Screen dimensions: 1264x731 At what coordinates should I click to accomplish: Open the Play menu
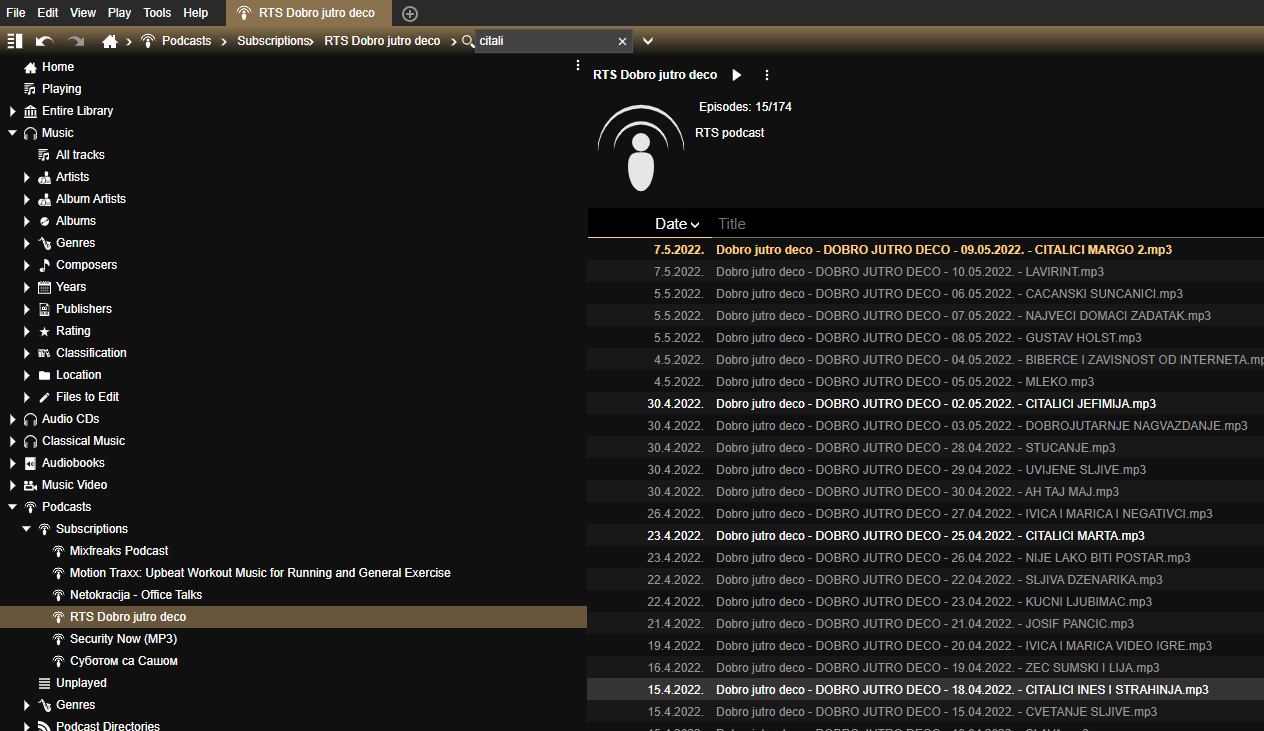point(119,13)
